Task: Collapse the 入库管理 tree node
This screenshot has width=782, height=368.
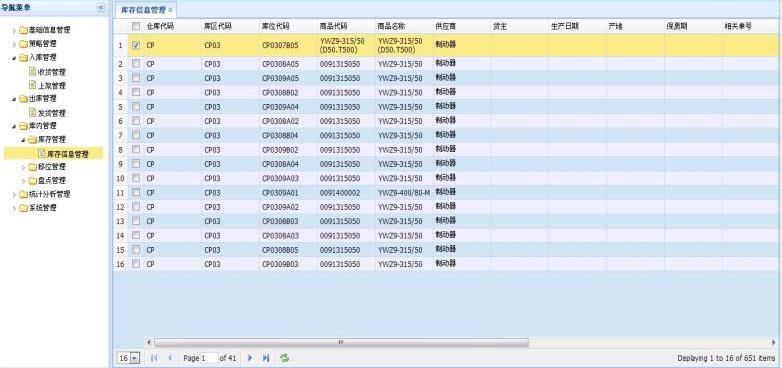Action: [14, 58]
